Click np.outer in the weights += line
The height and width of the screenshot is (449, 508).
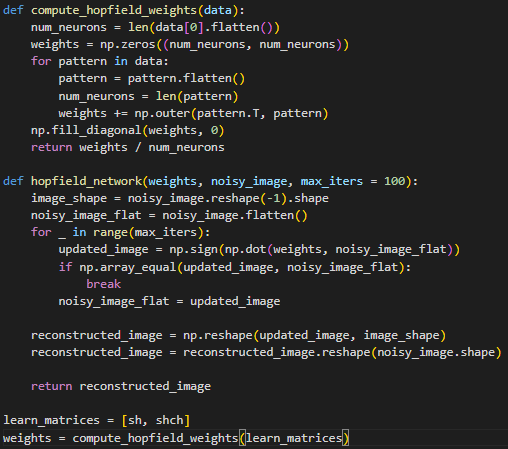162,113
